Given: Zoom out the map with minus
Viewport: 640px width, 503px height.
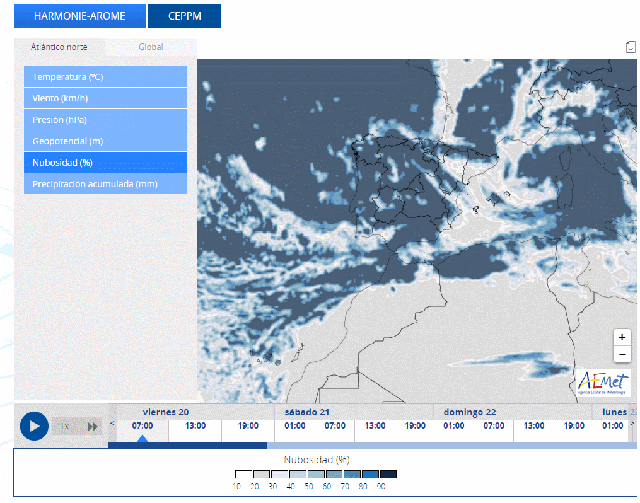Looking at the screenshot, I should pos(622,355).
